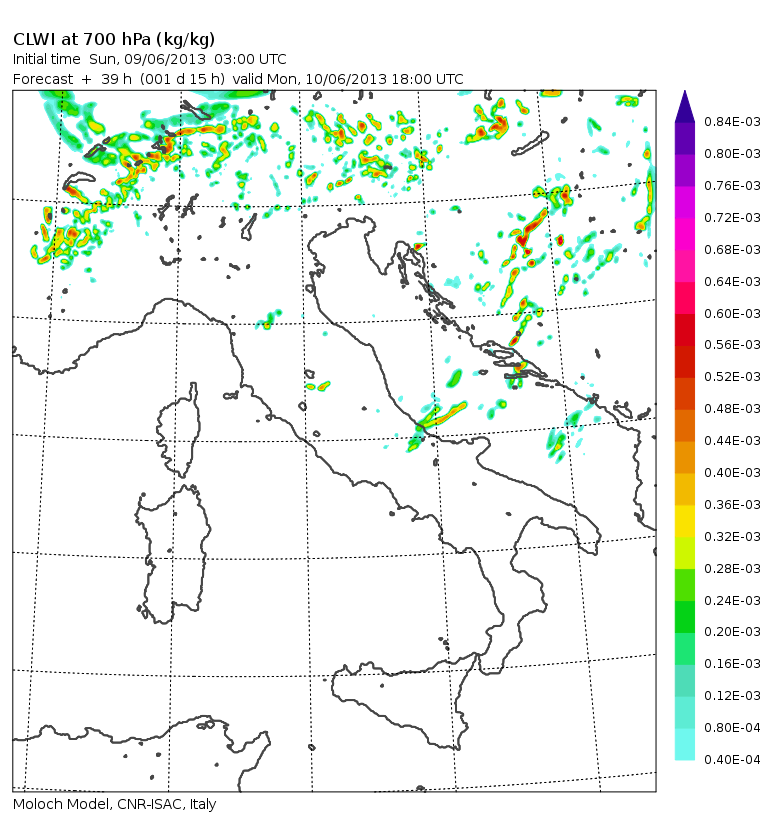Screen dimensions: 760x828
Task: Click the 0.68E-03 colorbar label
Action: (732, 249)
